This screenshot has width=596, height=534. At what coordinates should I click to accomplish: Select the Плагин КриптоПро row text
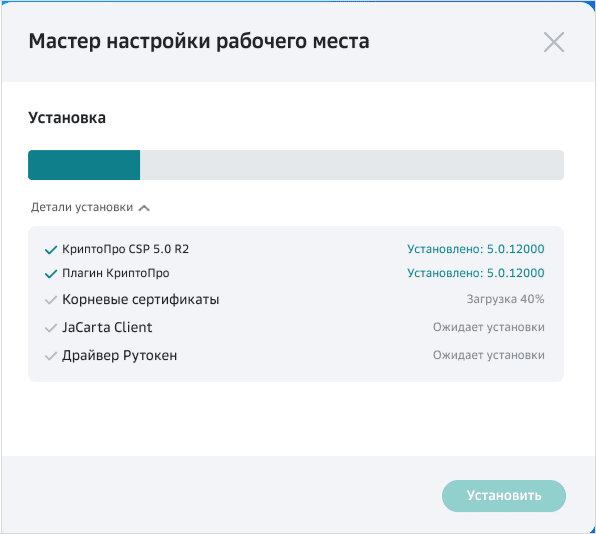pyautogui.click(x=116, y=273)
